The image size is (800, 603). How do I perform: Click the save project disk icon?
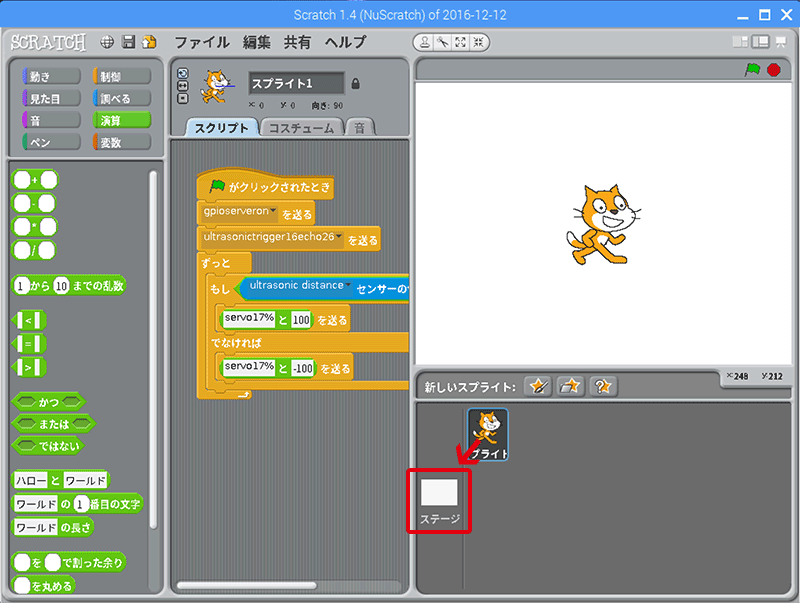pyautogui.click(x=128, y=43)
